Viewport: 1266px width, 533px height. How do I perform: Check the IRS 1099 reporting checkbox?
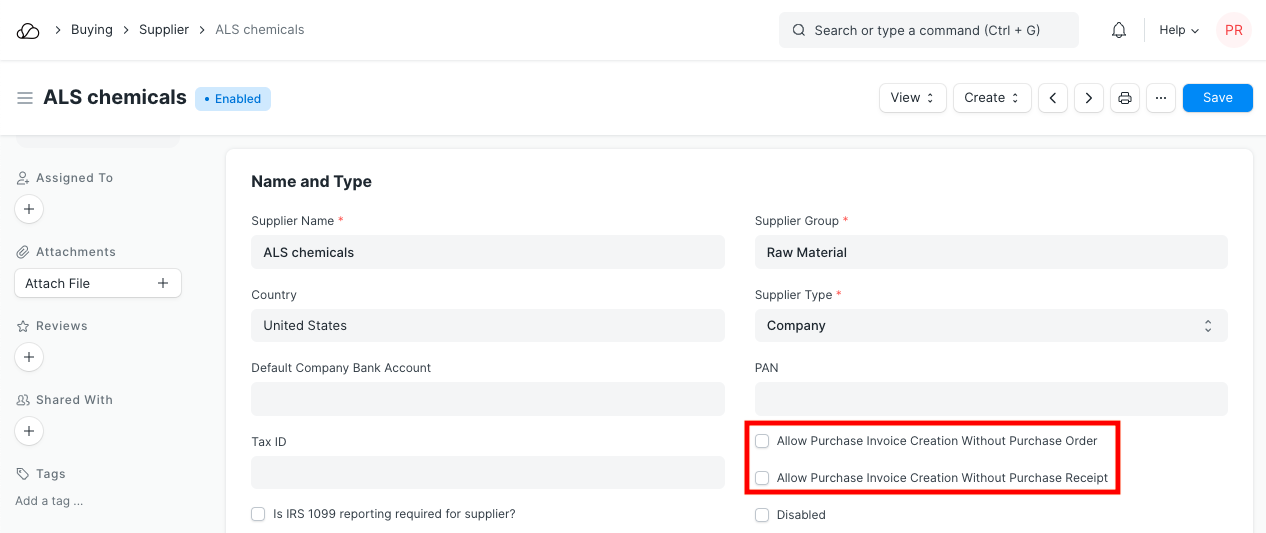point(259,514)
